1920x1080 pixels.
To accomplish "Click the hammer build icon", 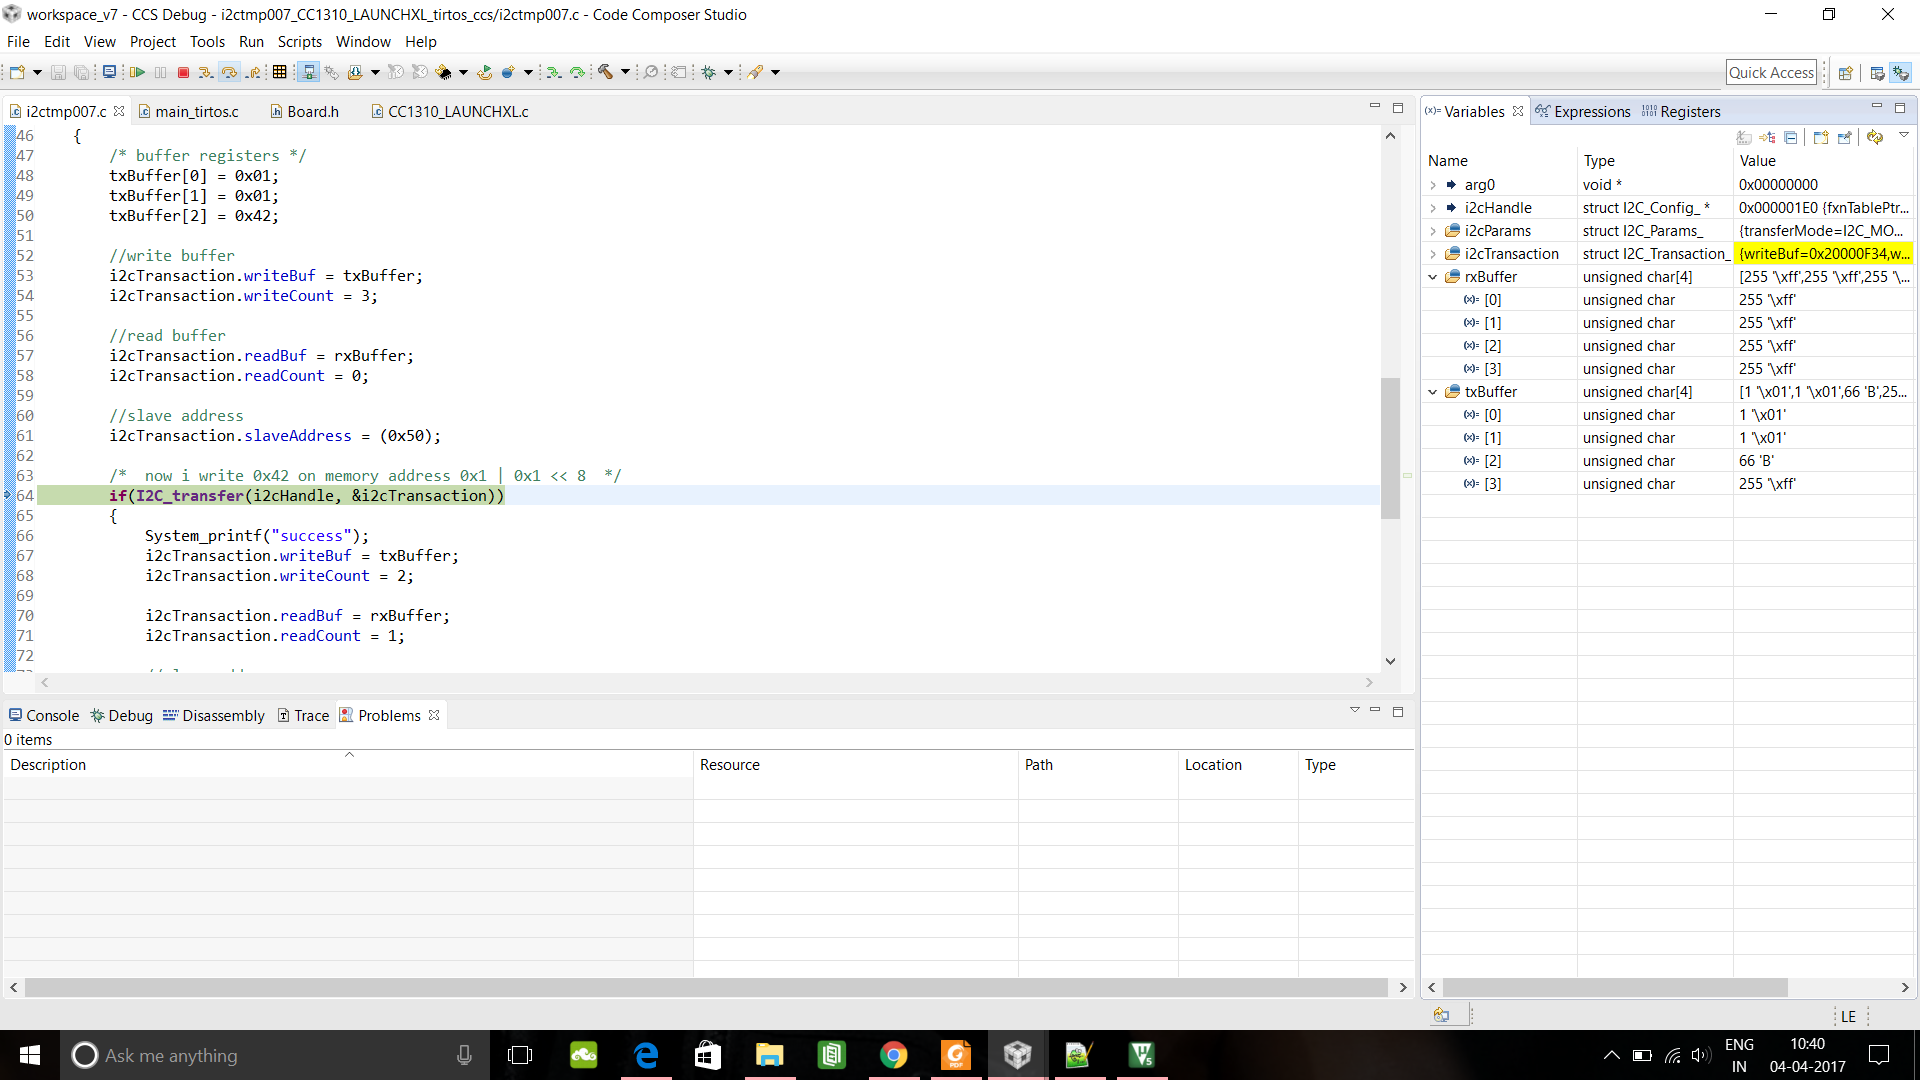I will pyautogui.click(x=606, y=72).
